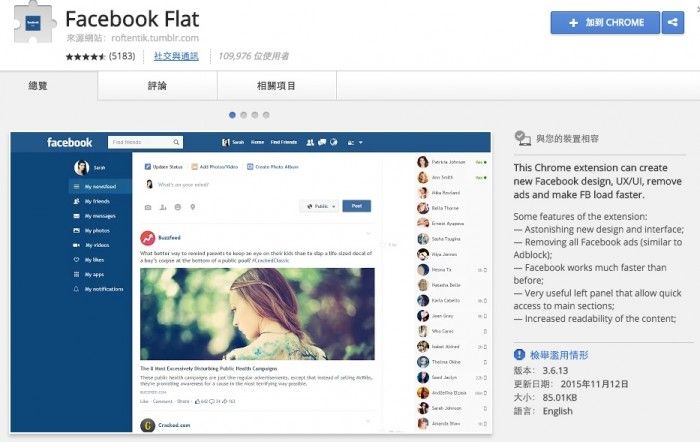Screen dimensions: 700x442
Task: Click the emoji feeling icon below the status box
Action: [x=178, y=207]
